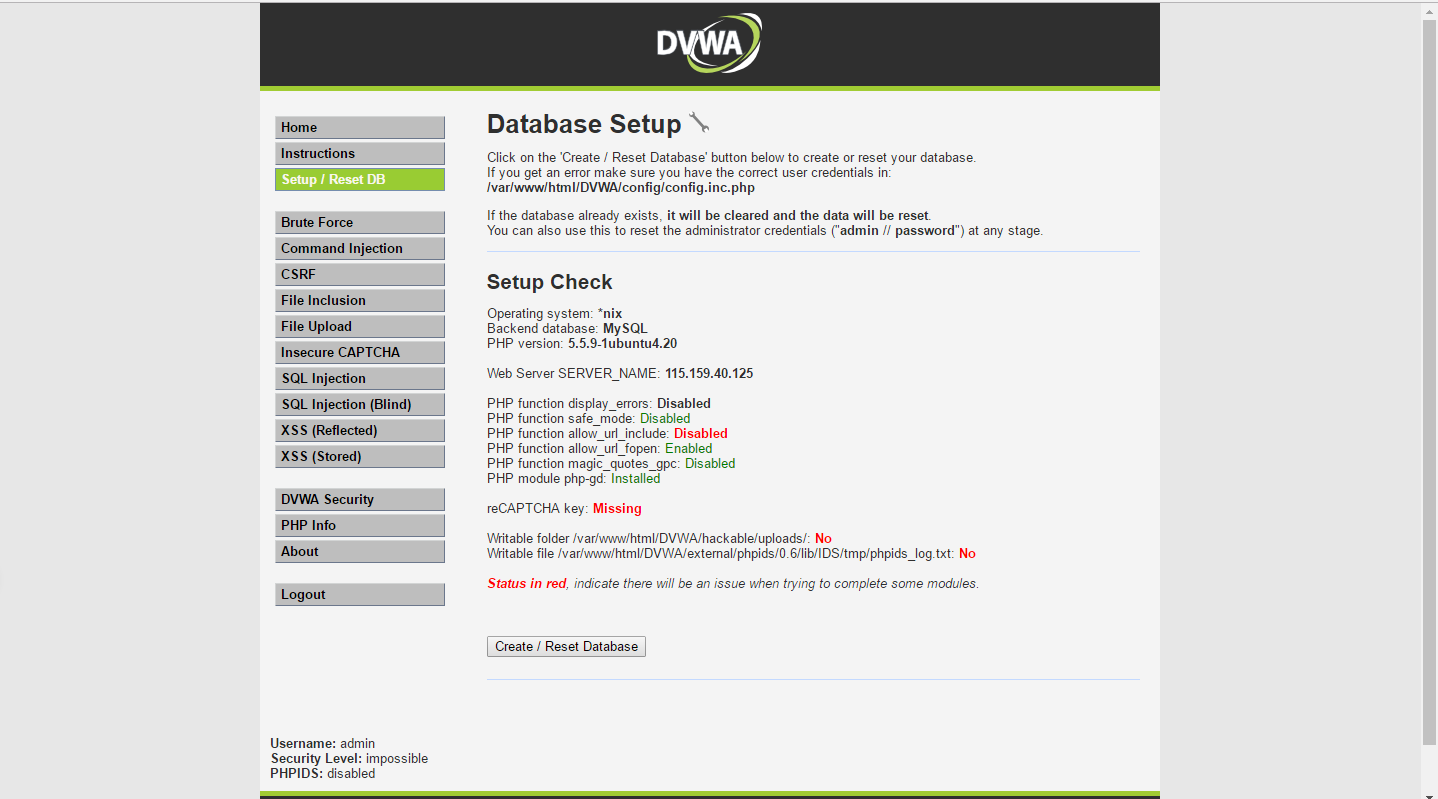
Task: Click the config.inc.php file path text
Action: point(621,187)
